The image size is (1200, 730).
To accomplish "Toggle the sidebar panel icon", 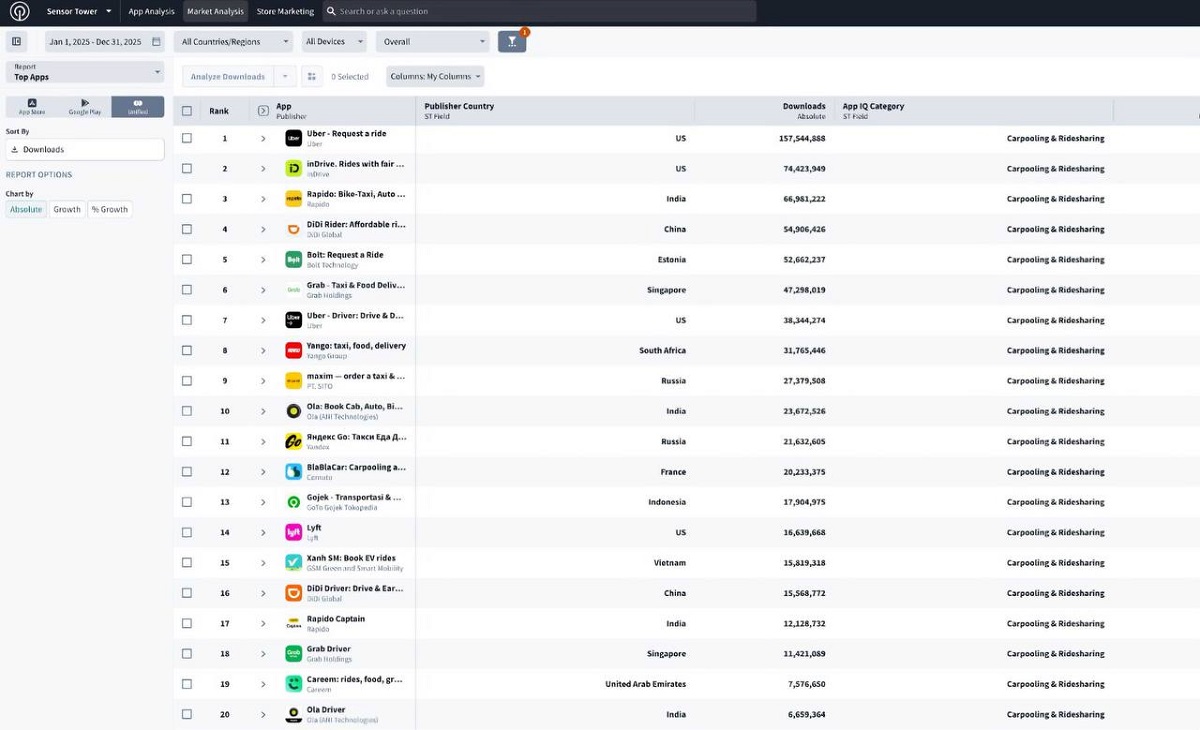I will click(17, 42).
